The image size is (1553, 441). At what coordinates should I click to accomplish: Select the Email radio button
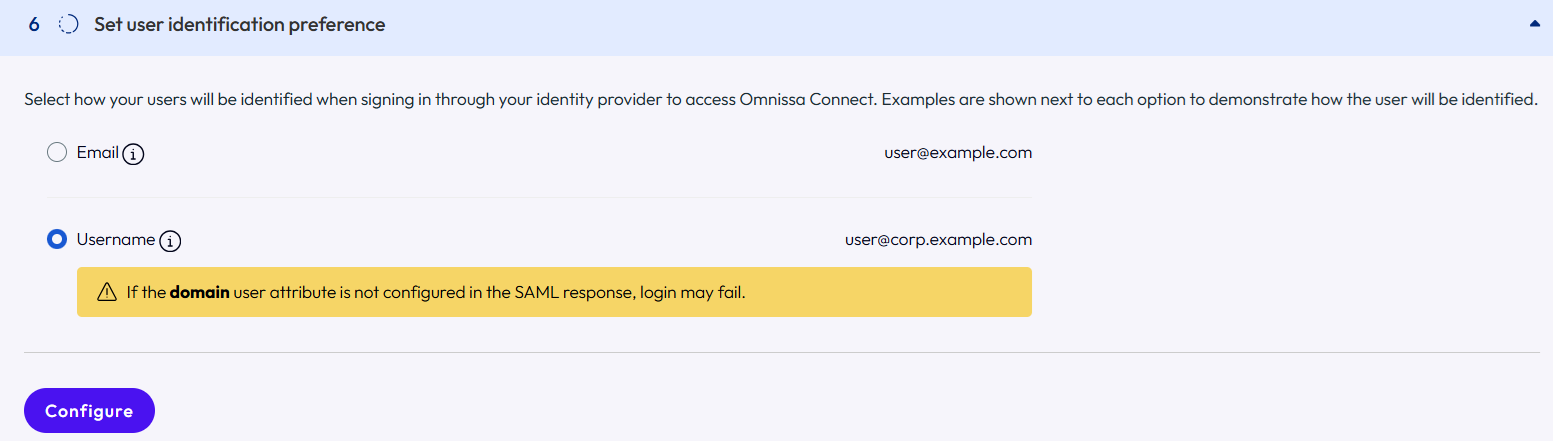click(57, 153)
